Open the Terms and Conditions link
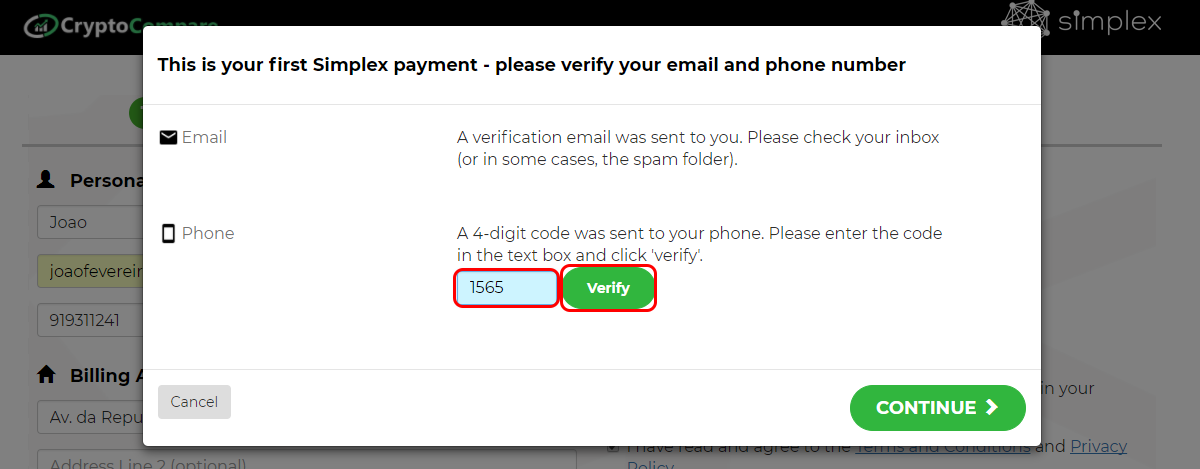The image size is (1200, 469). (x=943, y=447)
